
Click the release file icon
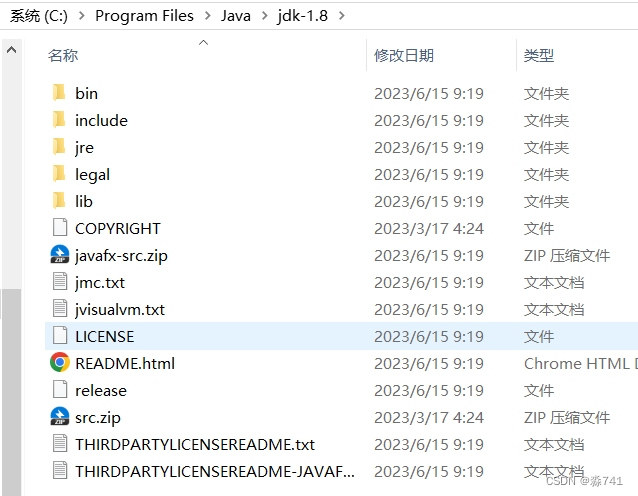(x=60, y=390)
